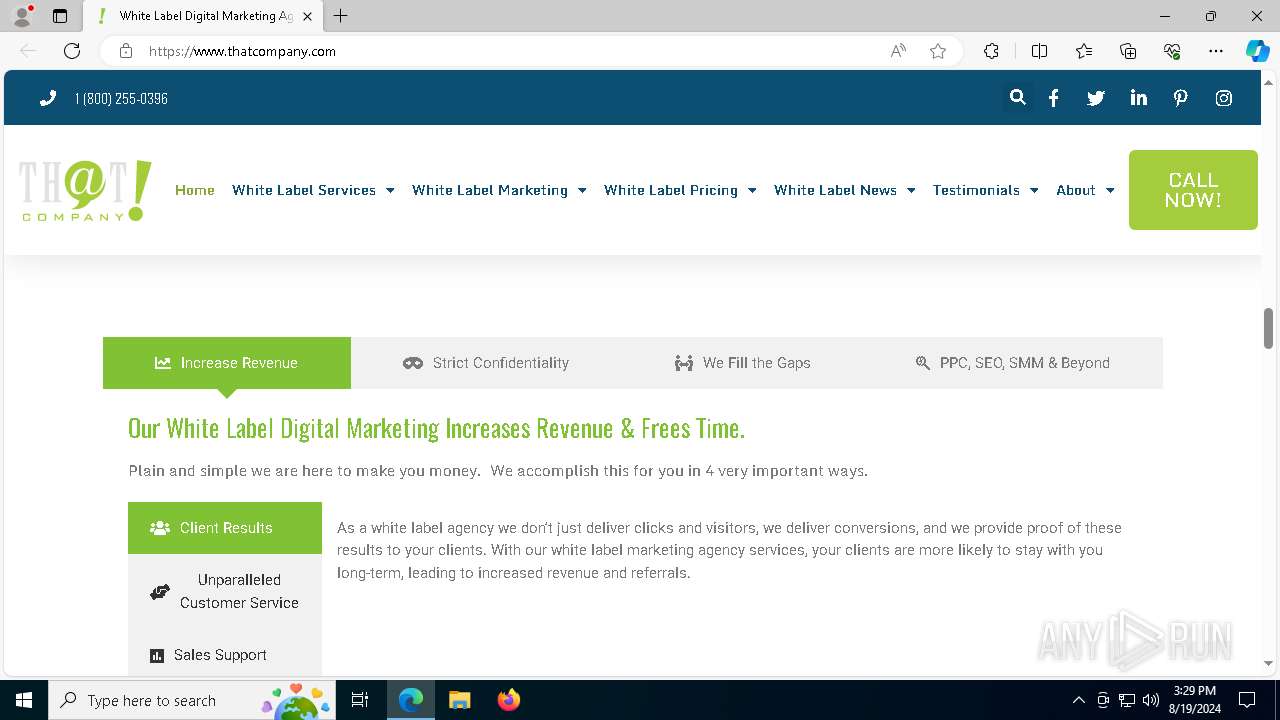Open the website search icon
This screenshot has height=720, width=1280.
[1017, 98]
